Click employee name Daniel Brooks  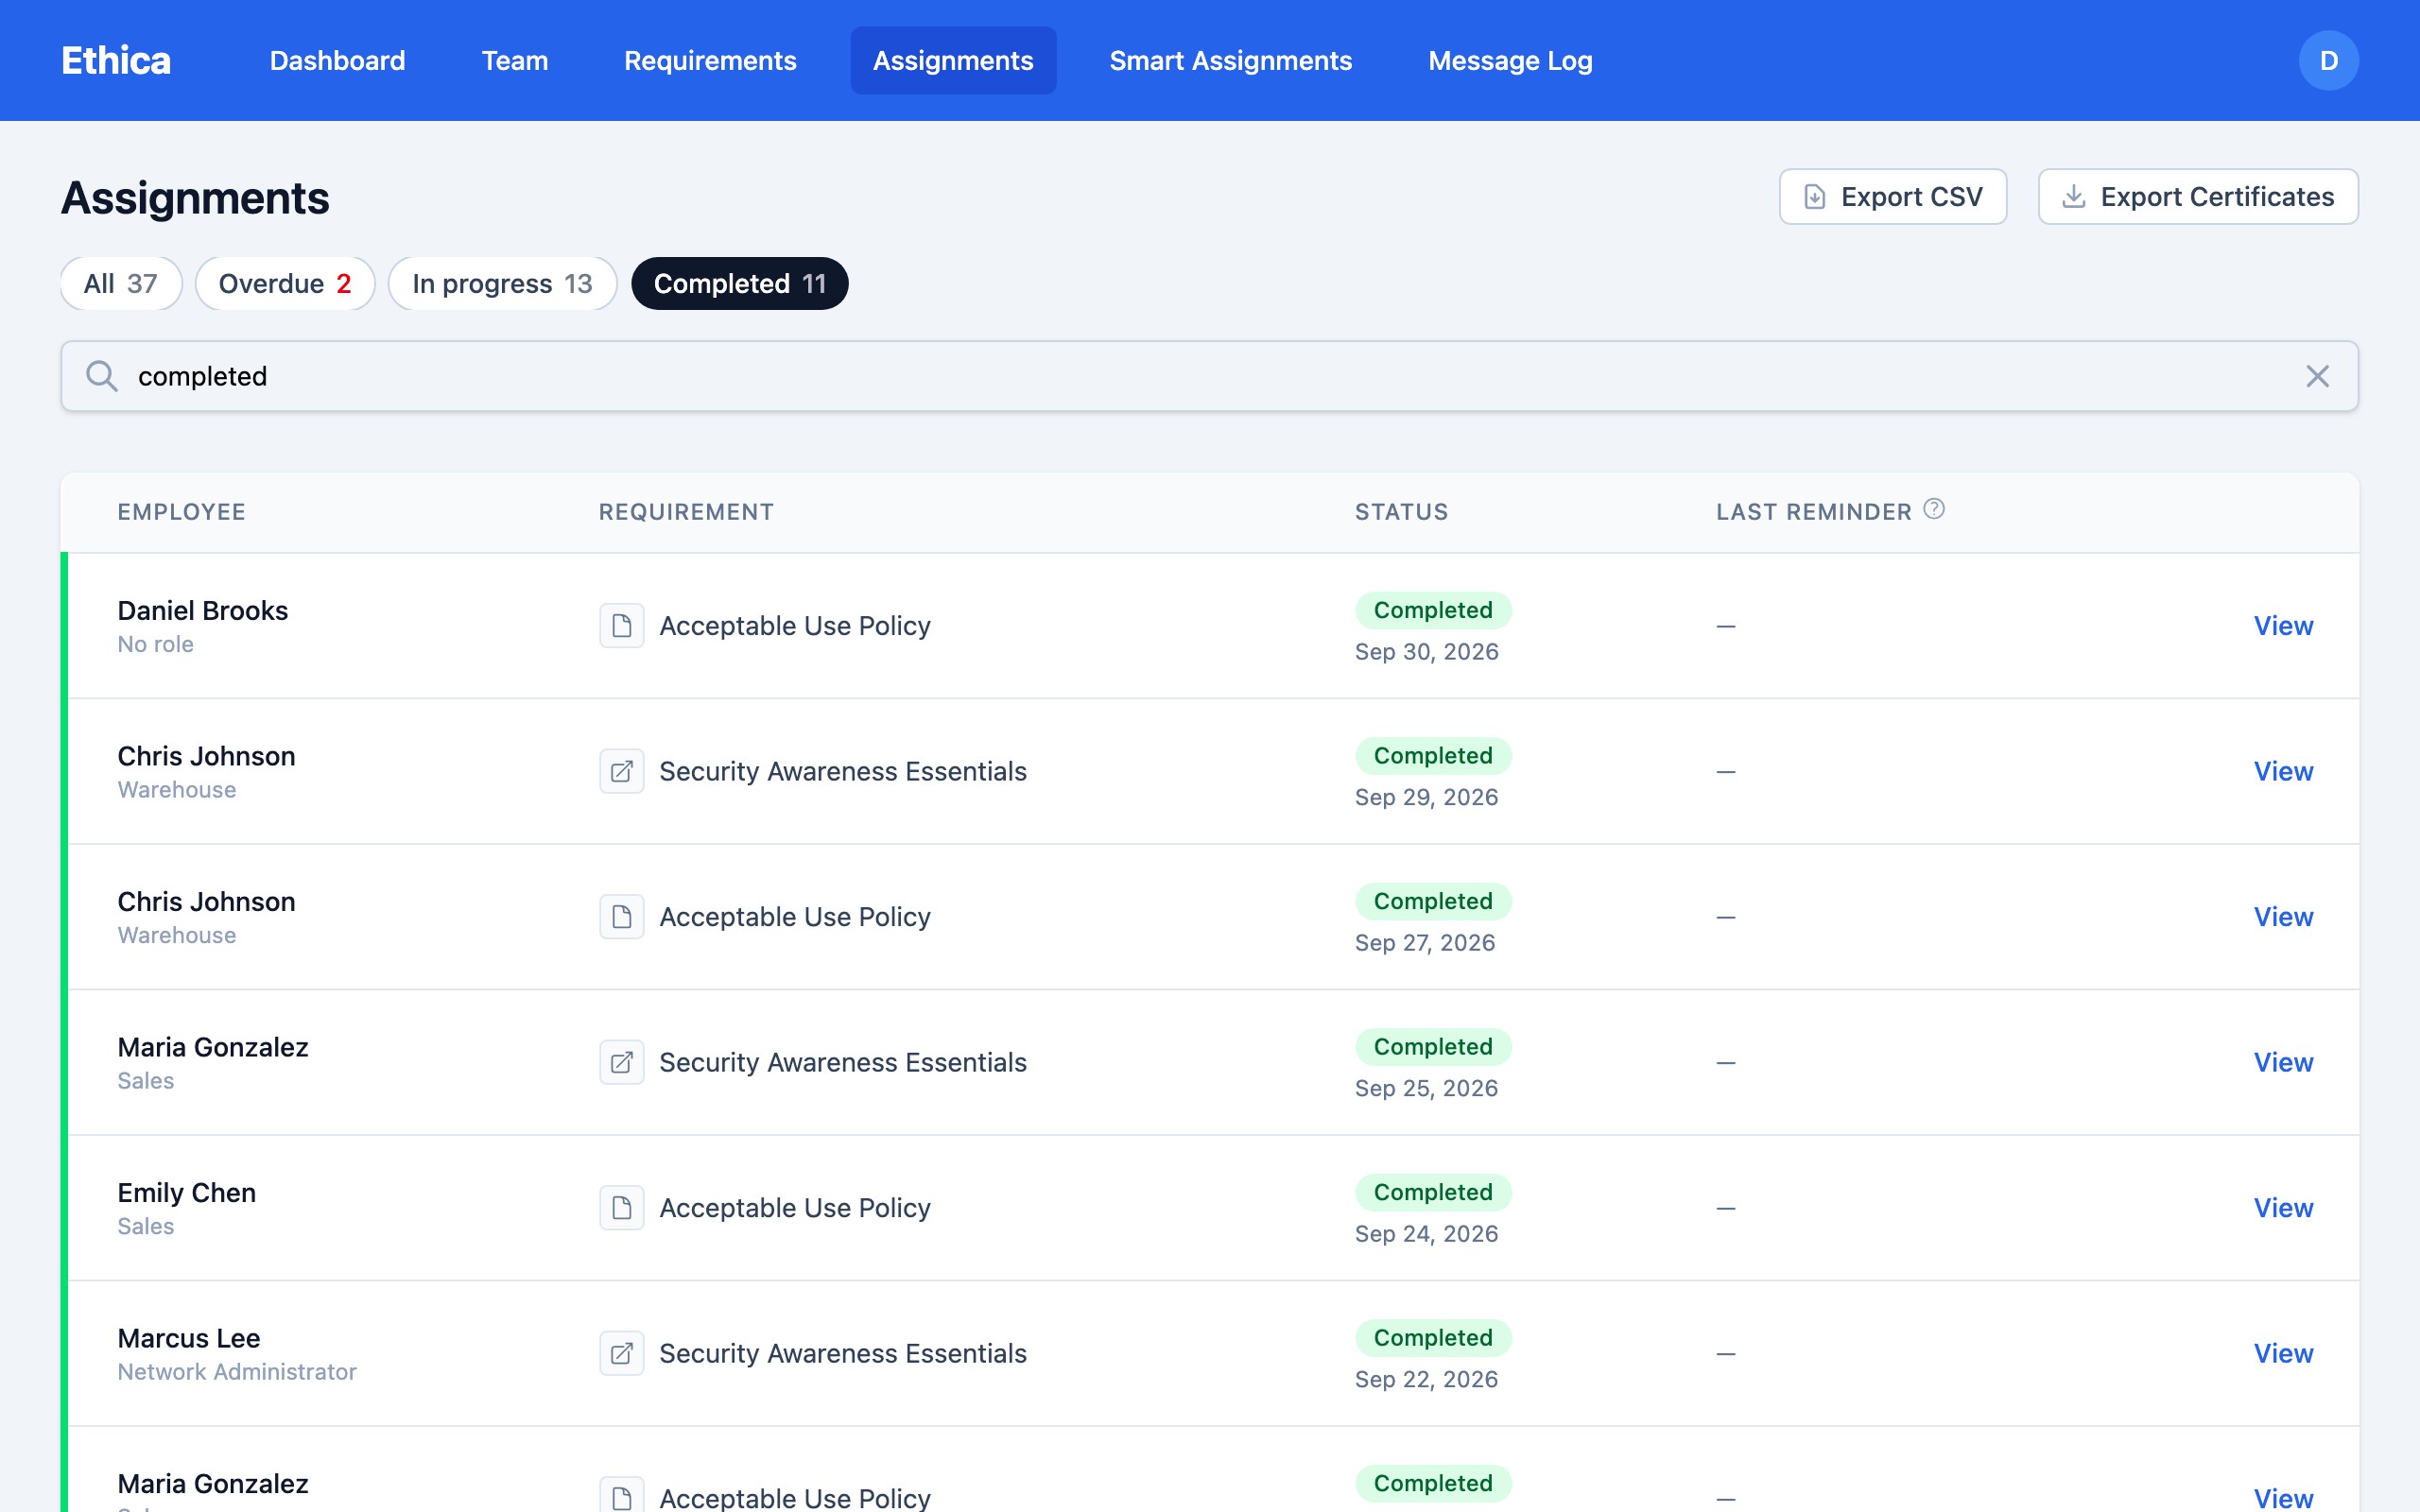coord(203,610)
